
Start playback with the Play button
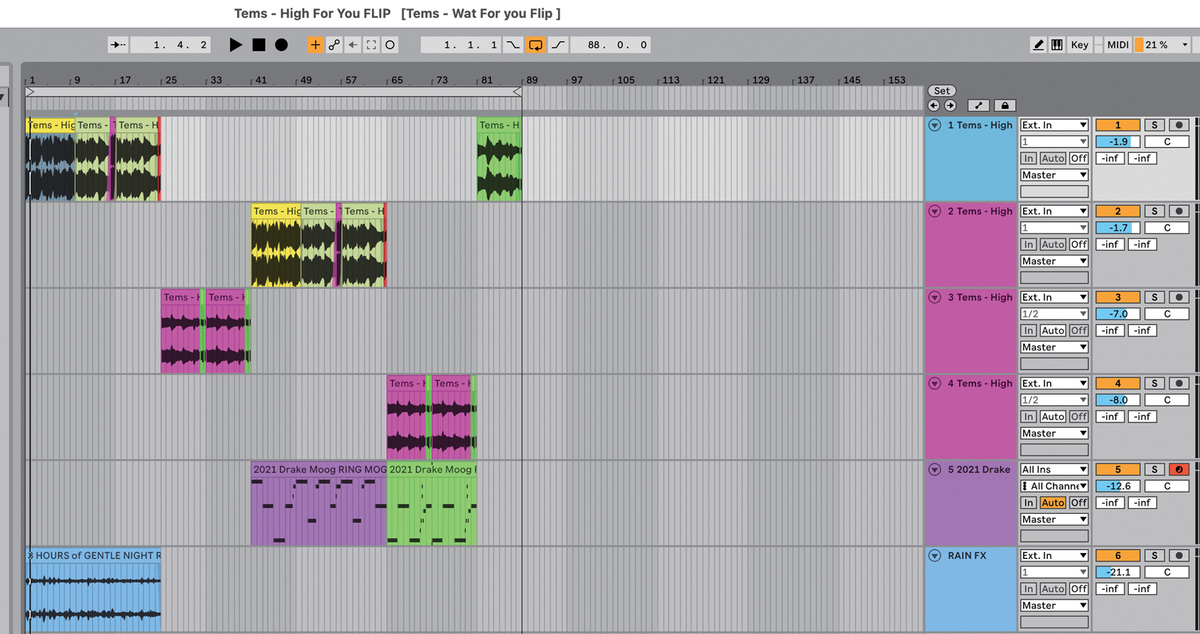tap(236, 45)
